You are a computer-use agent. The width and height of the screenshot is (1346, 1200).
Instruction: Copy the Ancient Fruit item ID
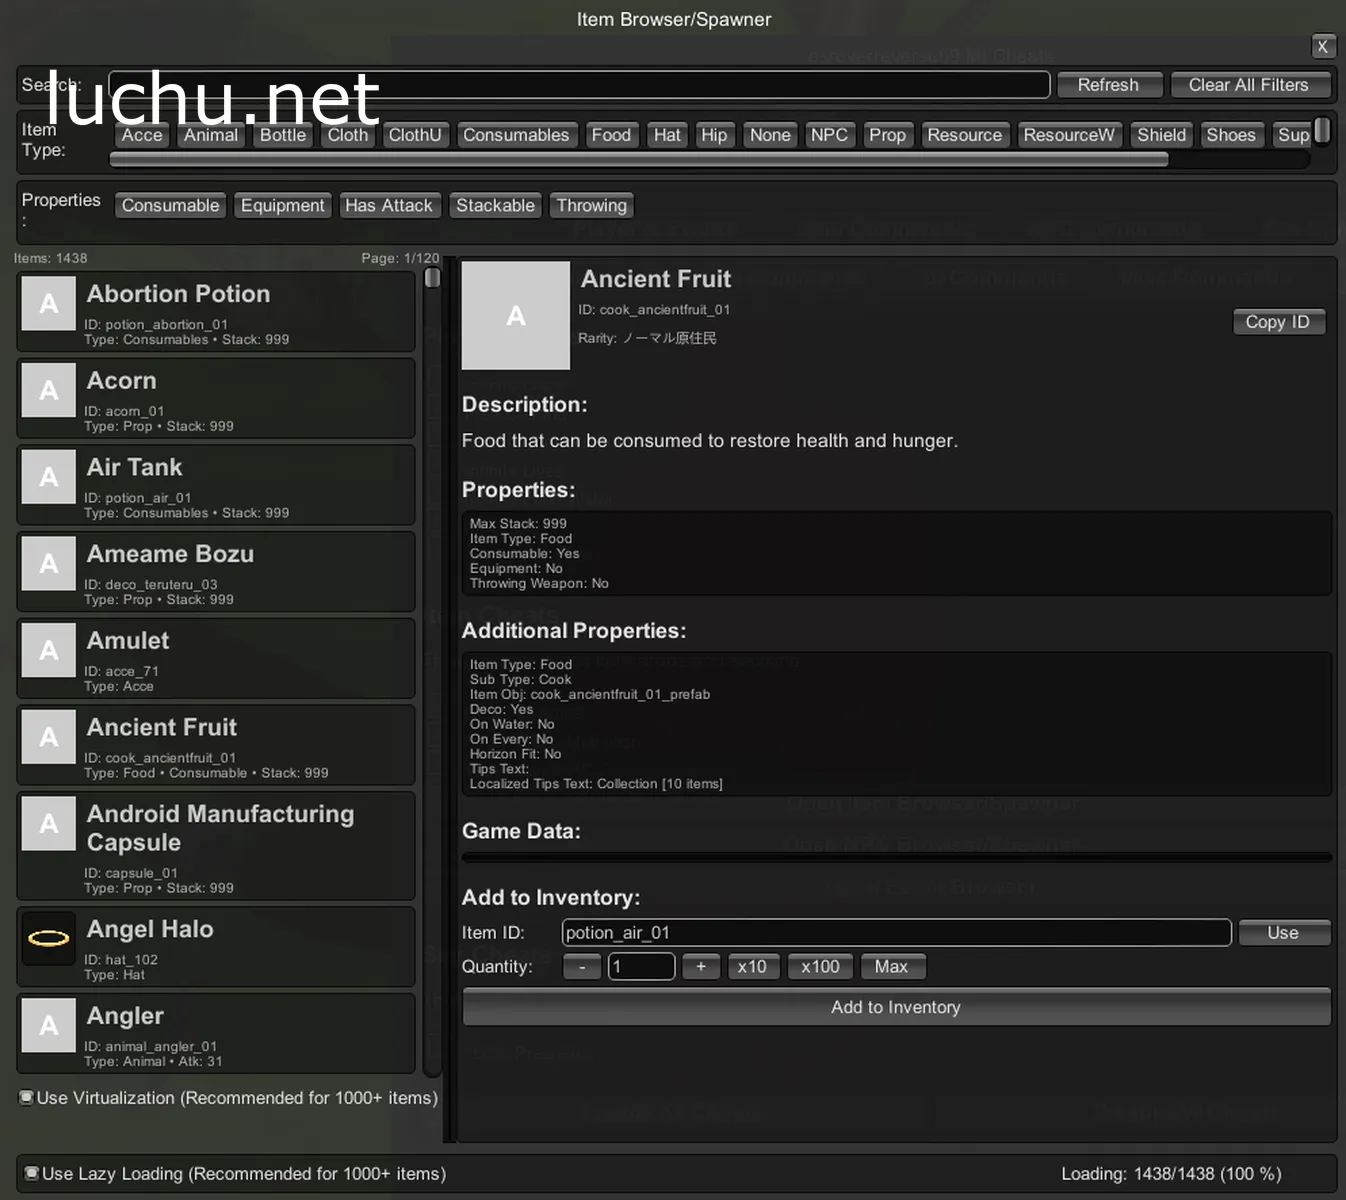(1277, 322)
